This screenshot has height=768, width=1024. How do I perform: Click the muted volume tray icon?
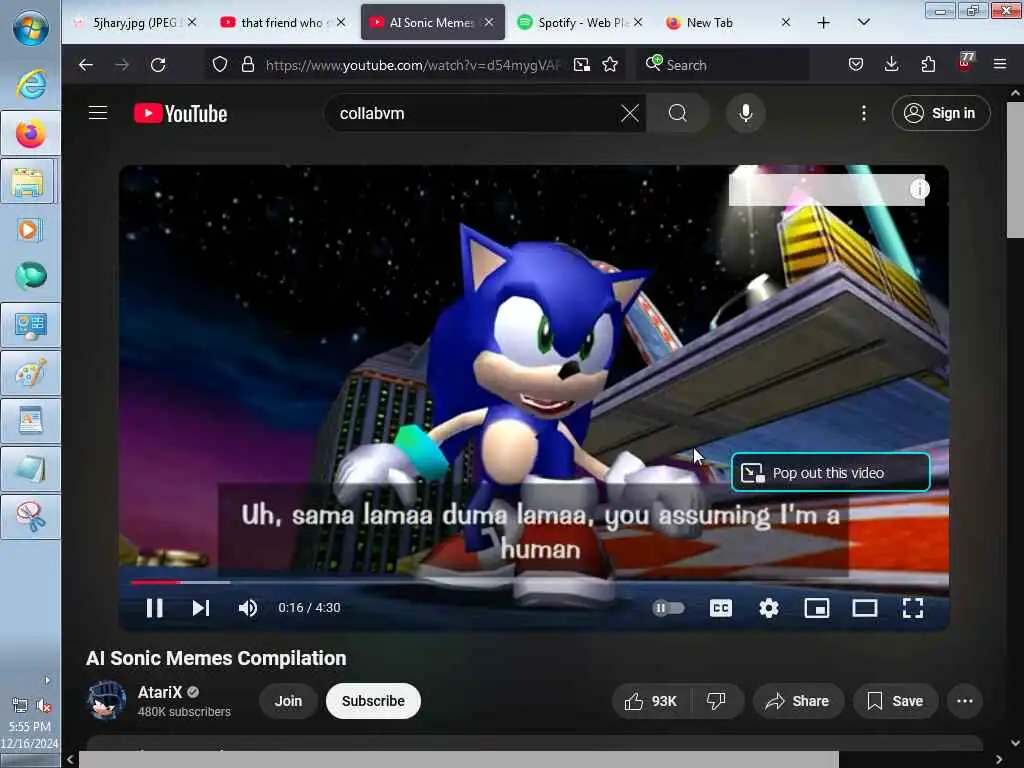pos(44,706)
